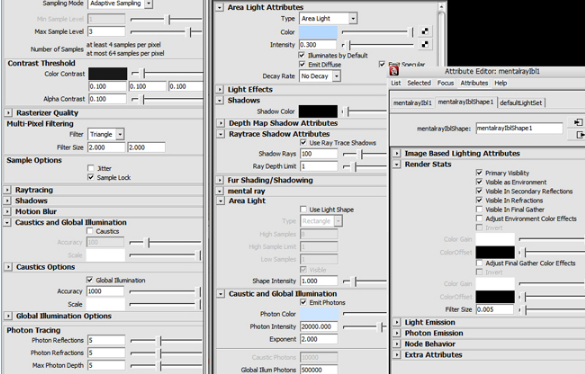Toggle Visible In Refractions checkbox
Viewport: 585px width, 374px height.
479,200
